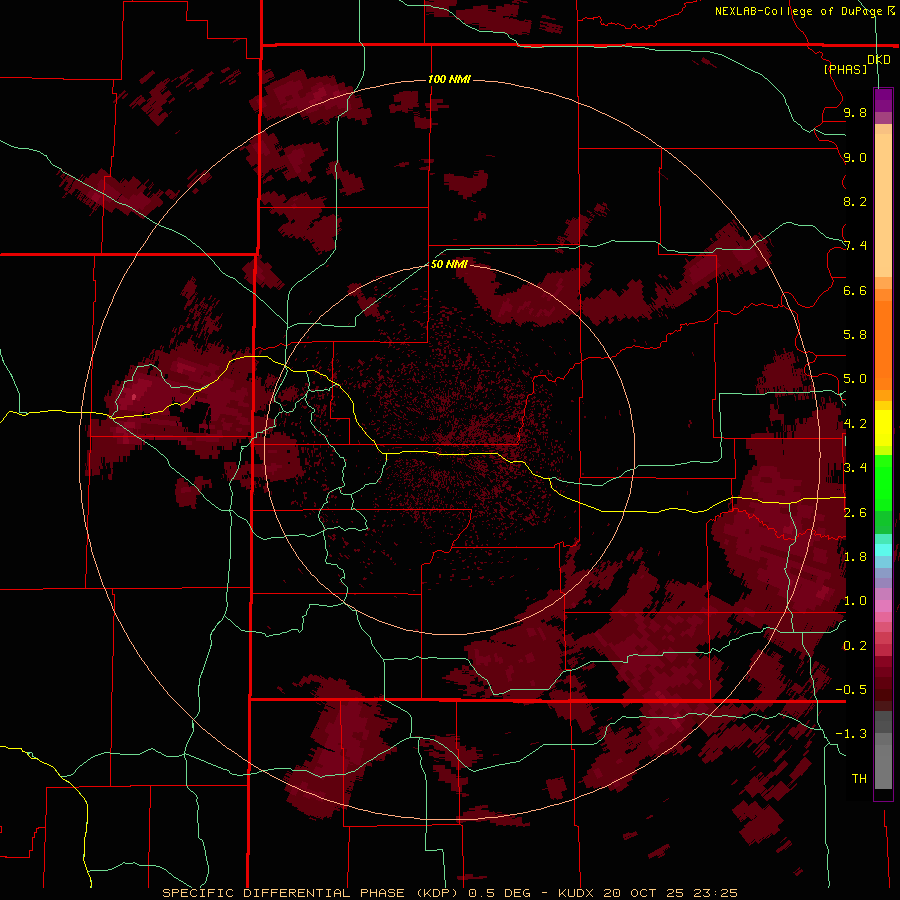
Task: Click the KUDX 20 OCT 25 23:25 timestamp
Action: (x=647, y=893)
